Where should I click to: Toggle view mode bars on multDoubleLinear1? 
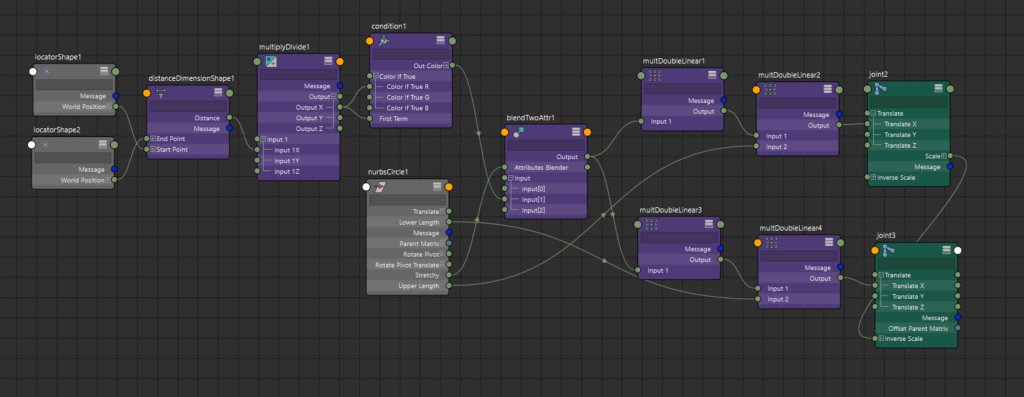712,76
